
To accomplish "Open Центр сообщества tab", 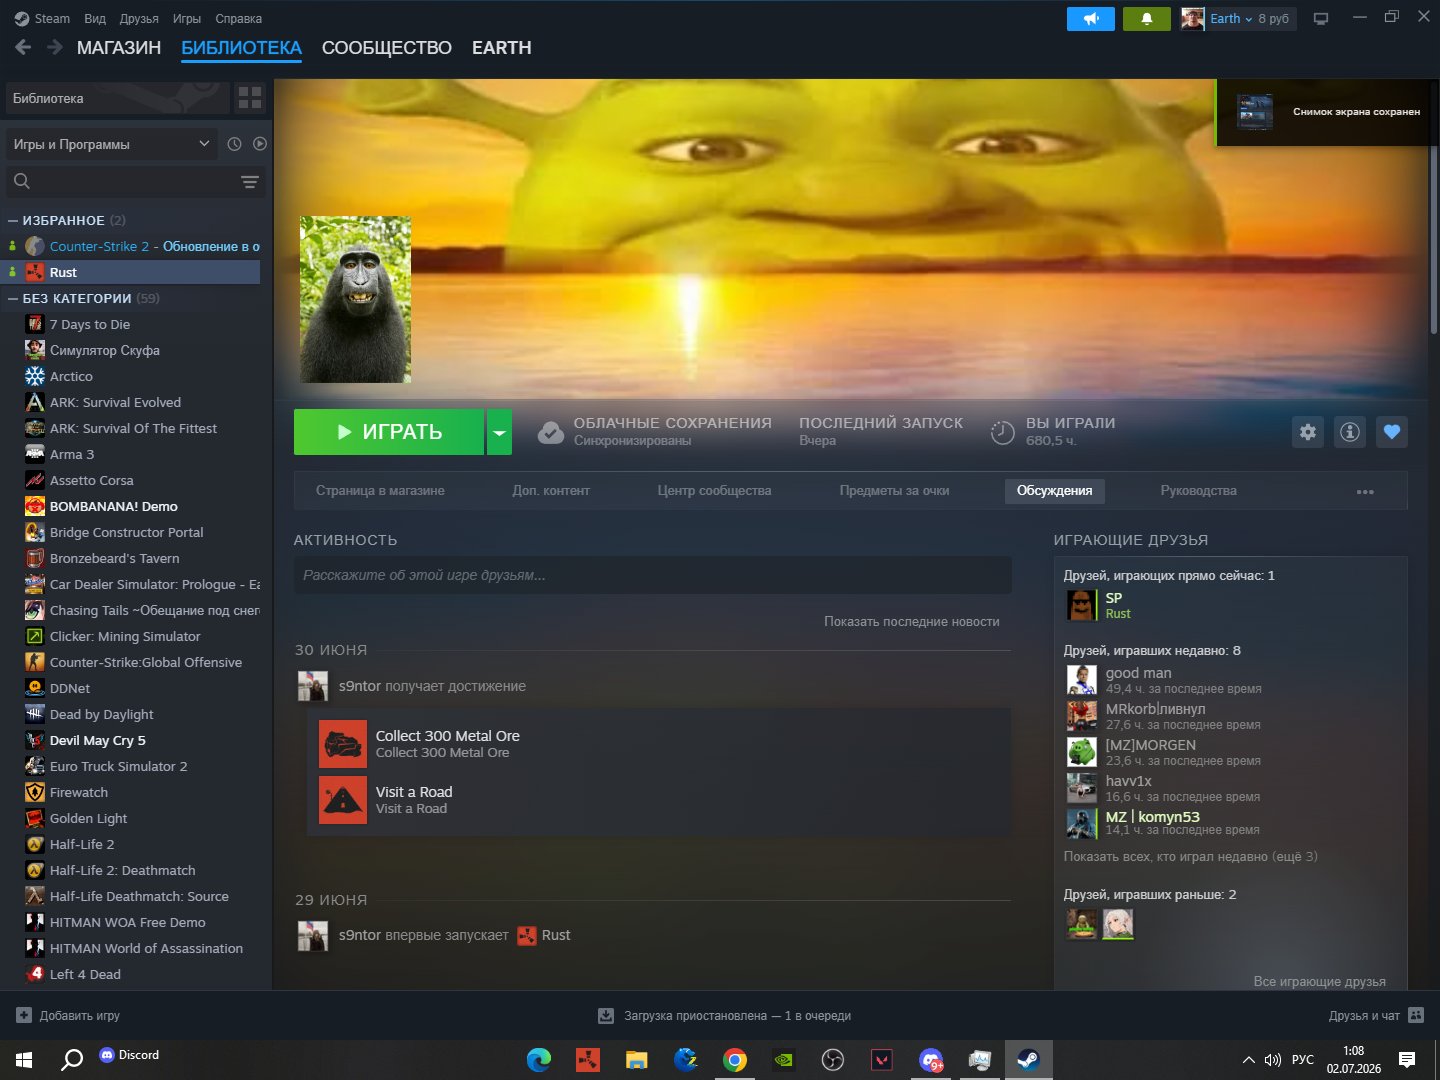I will coord(714,491).
